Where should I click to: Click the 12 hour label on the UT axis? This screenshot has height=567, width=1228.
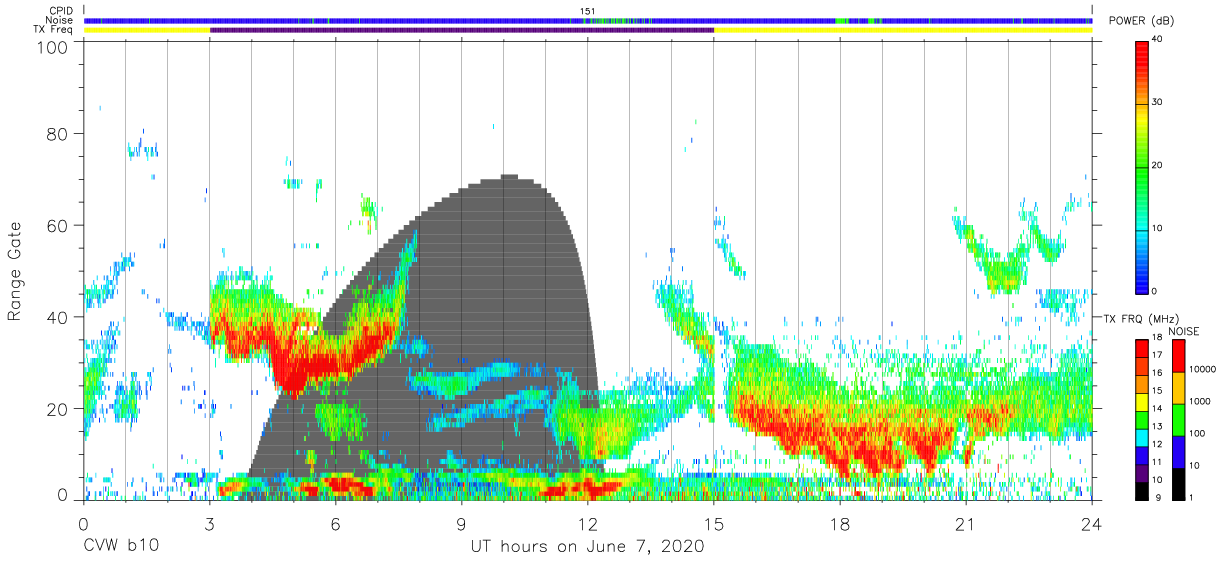tap(588, 523)
